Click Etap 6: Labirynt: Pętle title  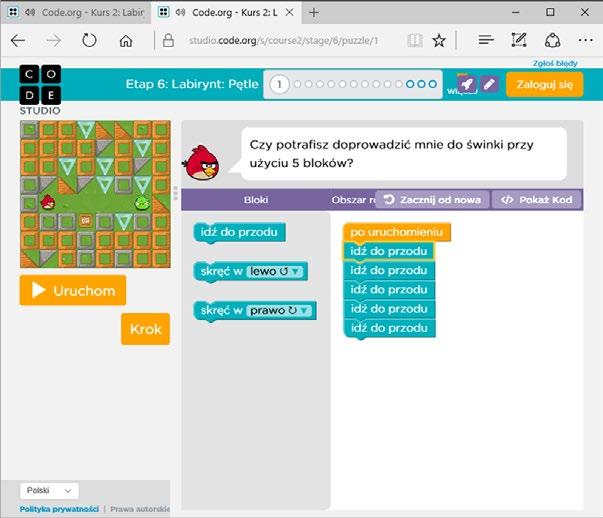[x=192, y=84]
